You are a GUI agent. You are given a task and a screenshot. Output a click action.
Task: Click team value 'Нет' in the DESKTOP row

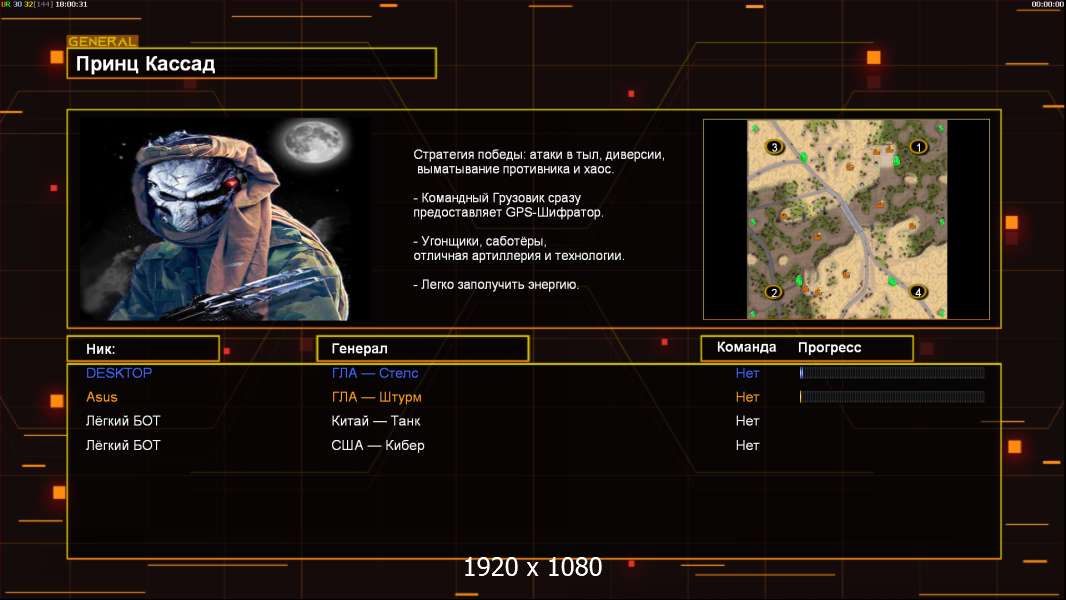point(747,373)
